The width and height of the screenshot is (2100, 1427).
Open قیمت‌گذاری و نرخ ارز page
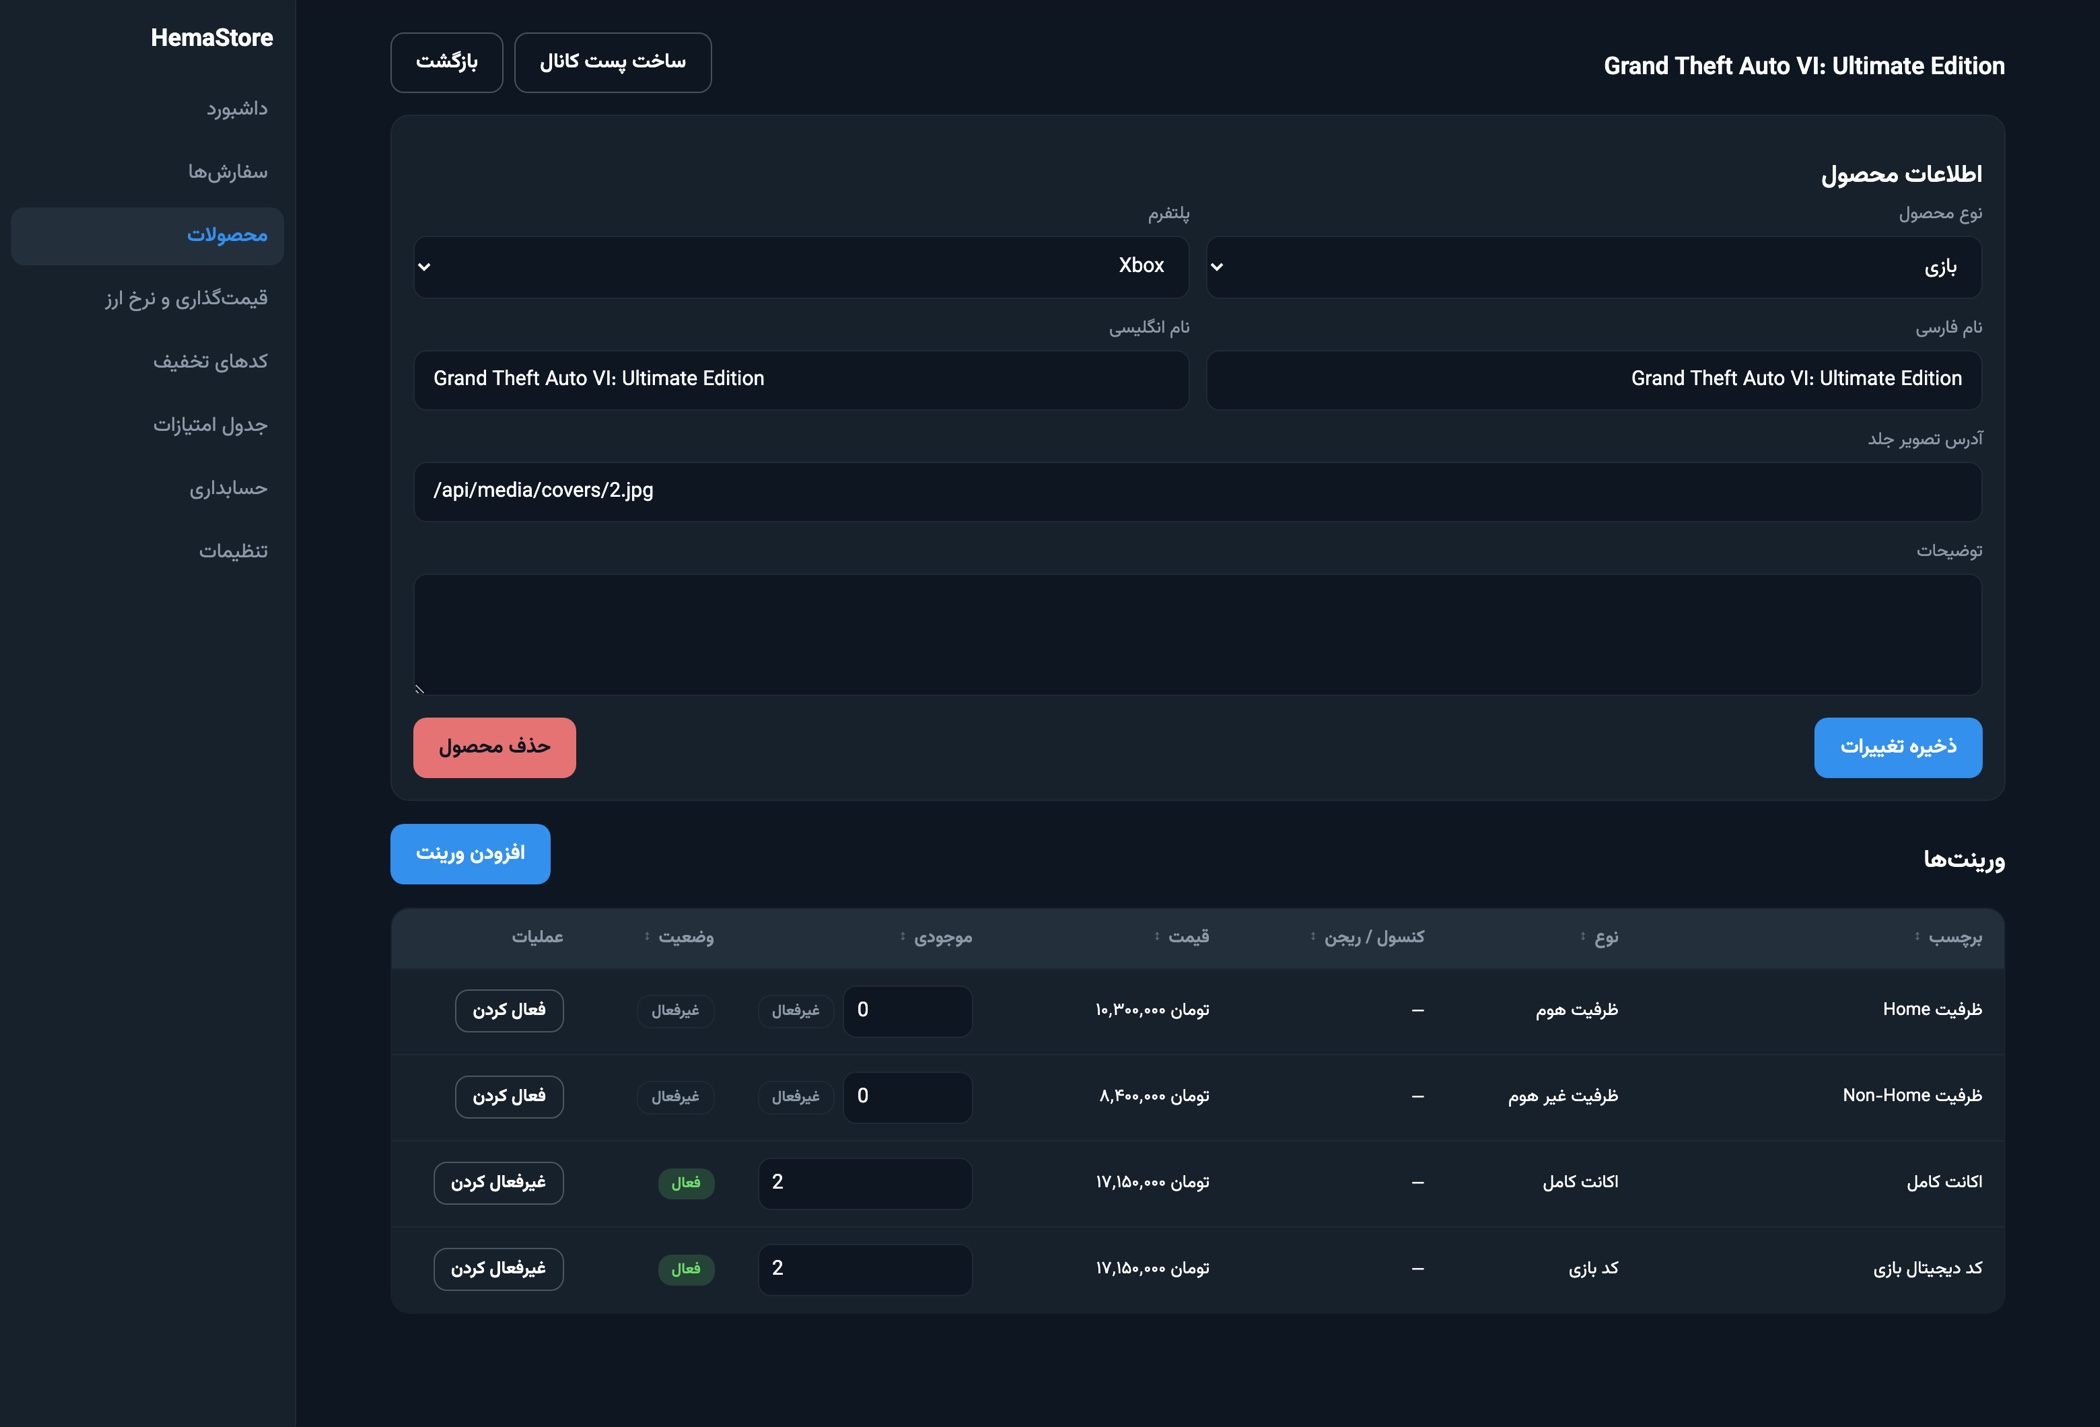coord(147,298)
